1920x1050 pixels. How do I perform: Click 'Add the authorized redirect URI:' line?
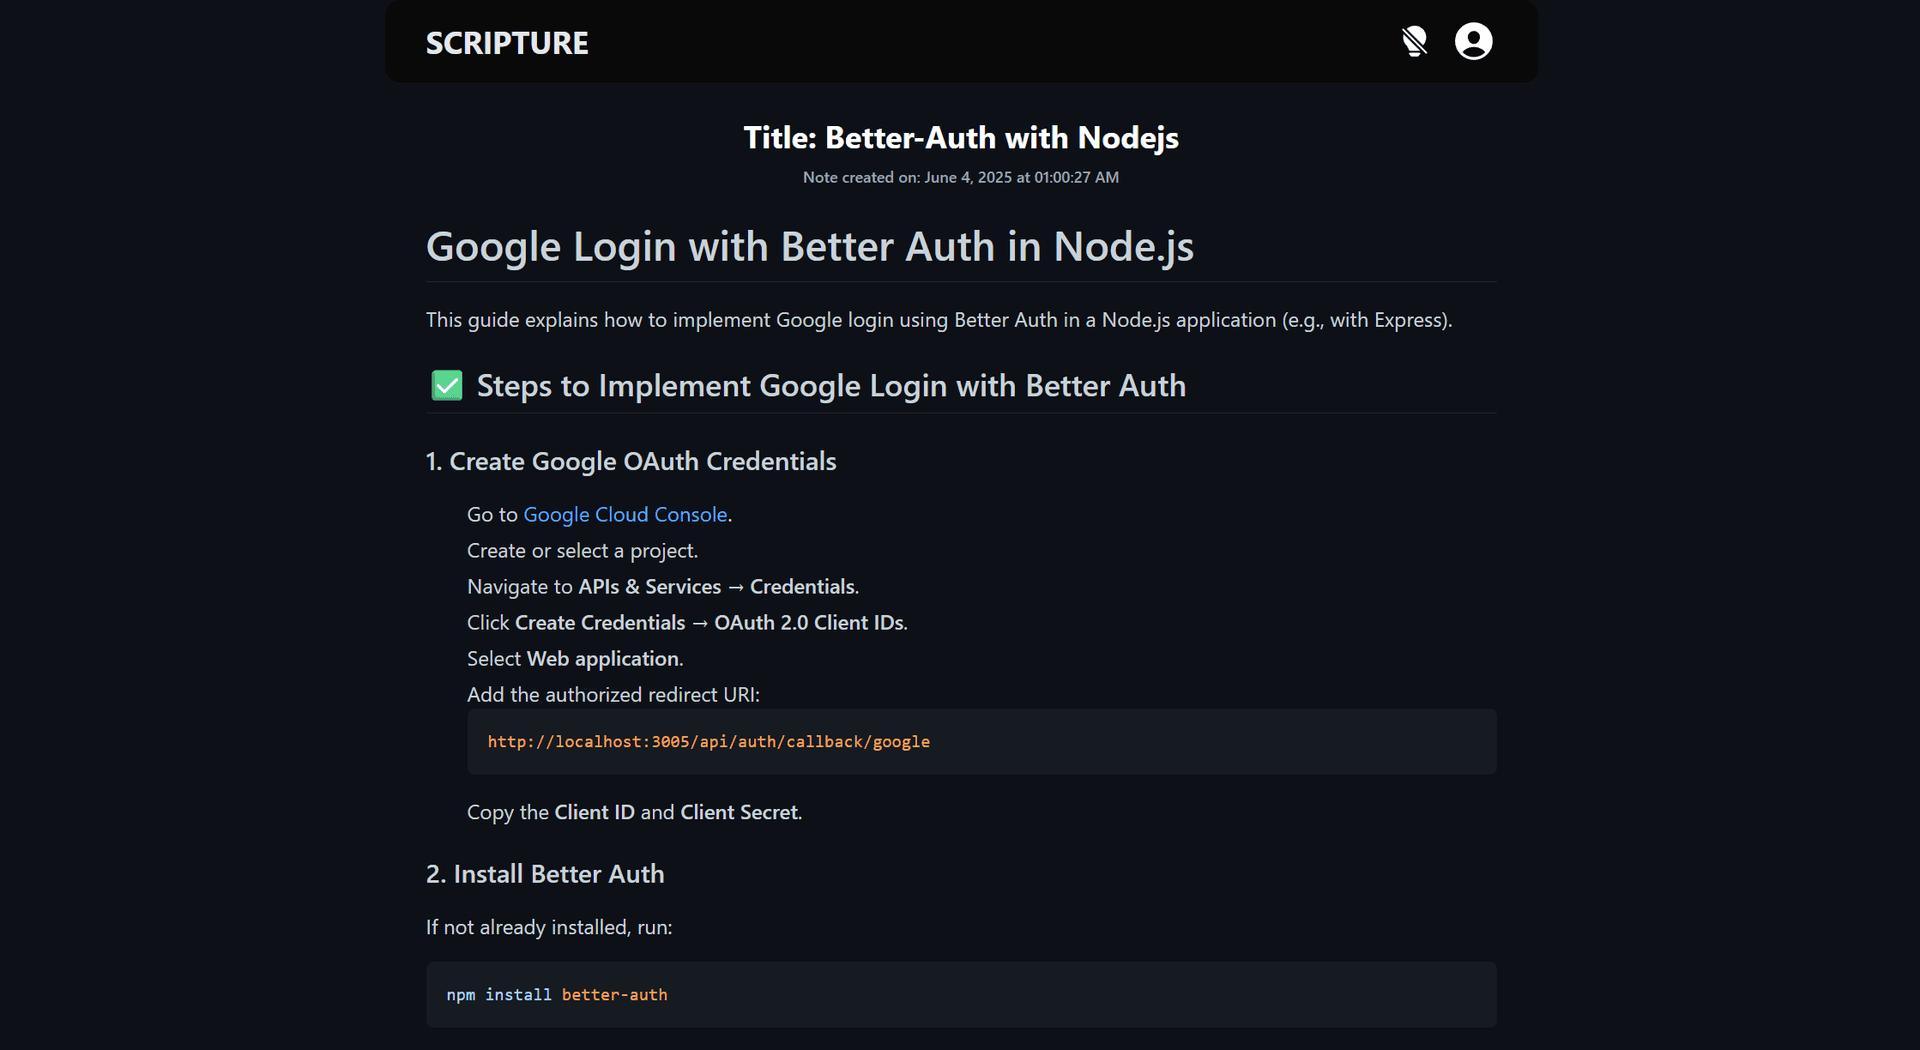tap(613, 694)
